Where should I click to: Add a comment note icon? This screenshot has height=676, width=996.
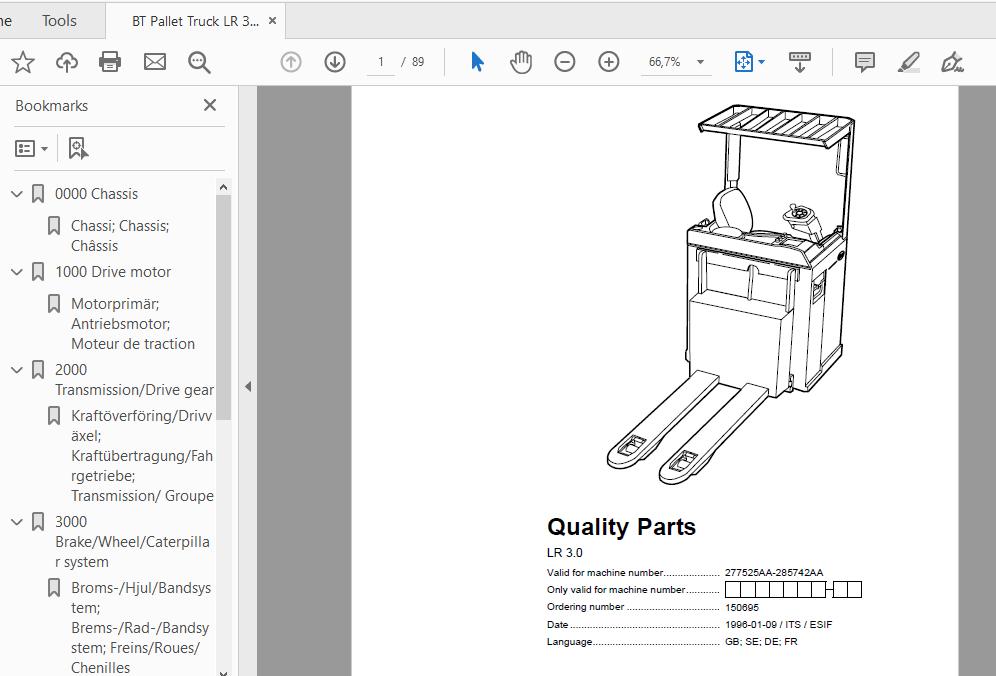(x=865, y=62)
